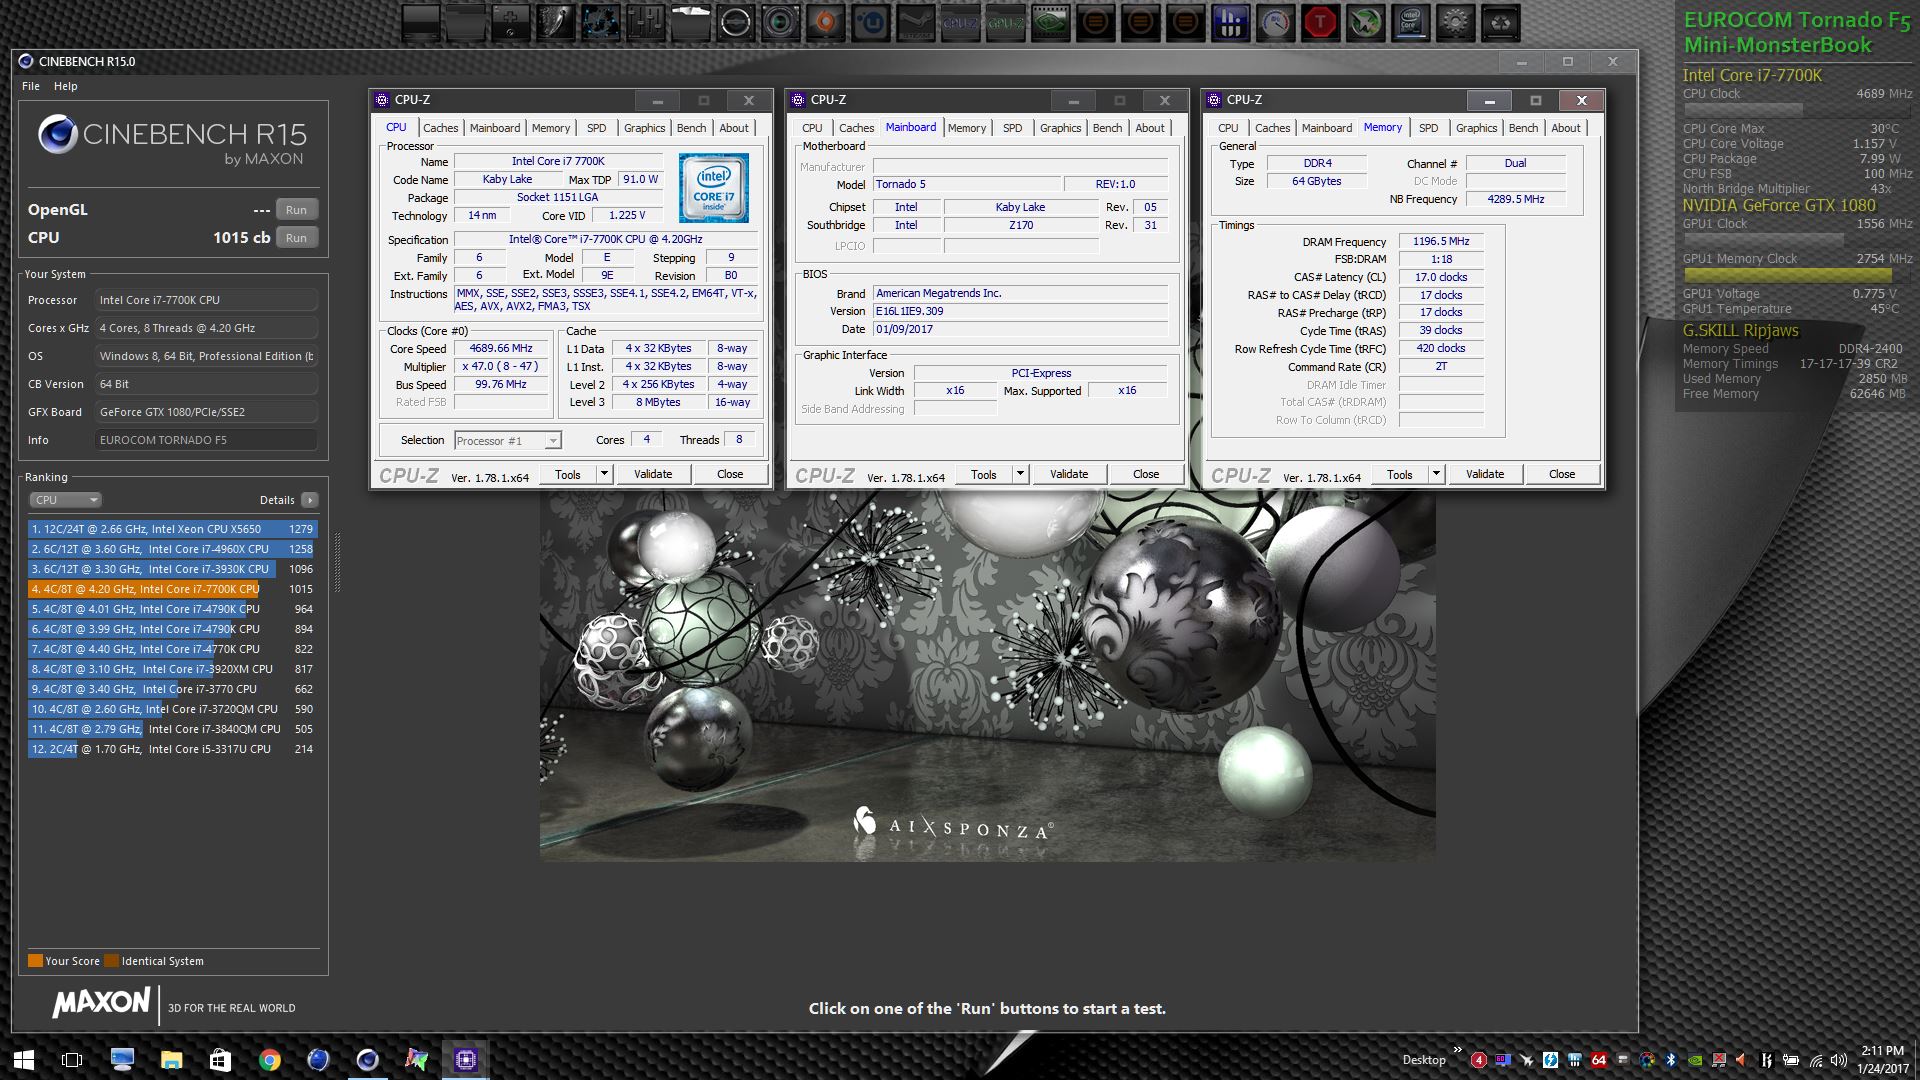Viewport: 1920px width, 1080px height.
Task: Switch to CPU tab in Memory CPU-Z window
Action: point(1228,128)
